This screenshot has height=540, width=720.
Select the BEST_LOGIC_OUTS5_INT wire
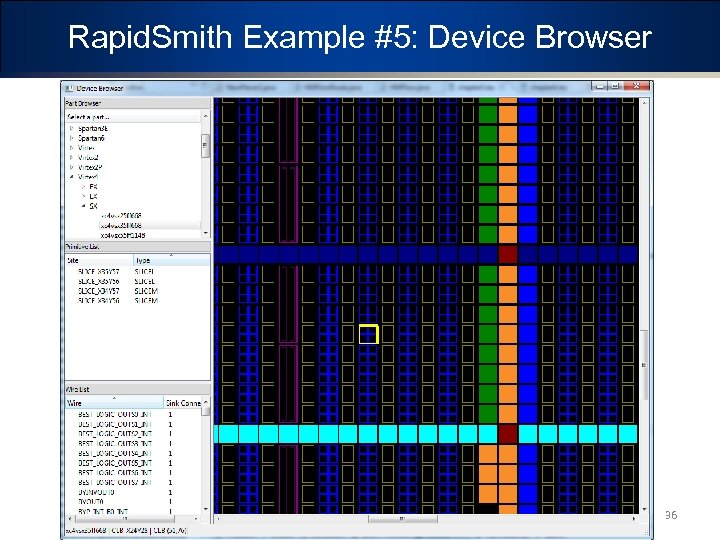(x=115, y=463)
